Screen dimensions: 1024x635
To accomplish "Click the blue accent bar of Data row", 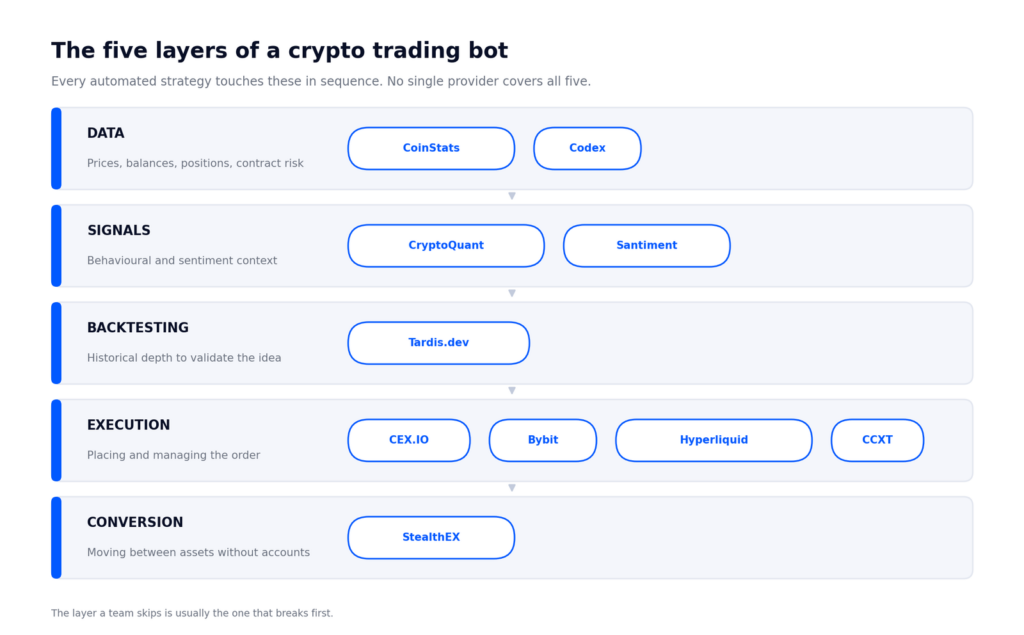I will (56, 149).
